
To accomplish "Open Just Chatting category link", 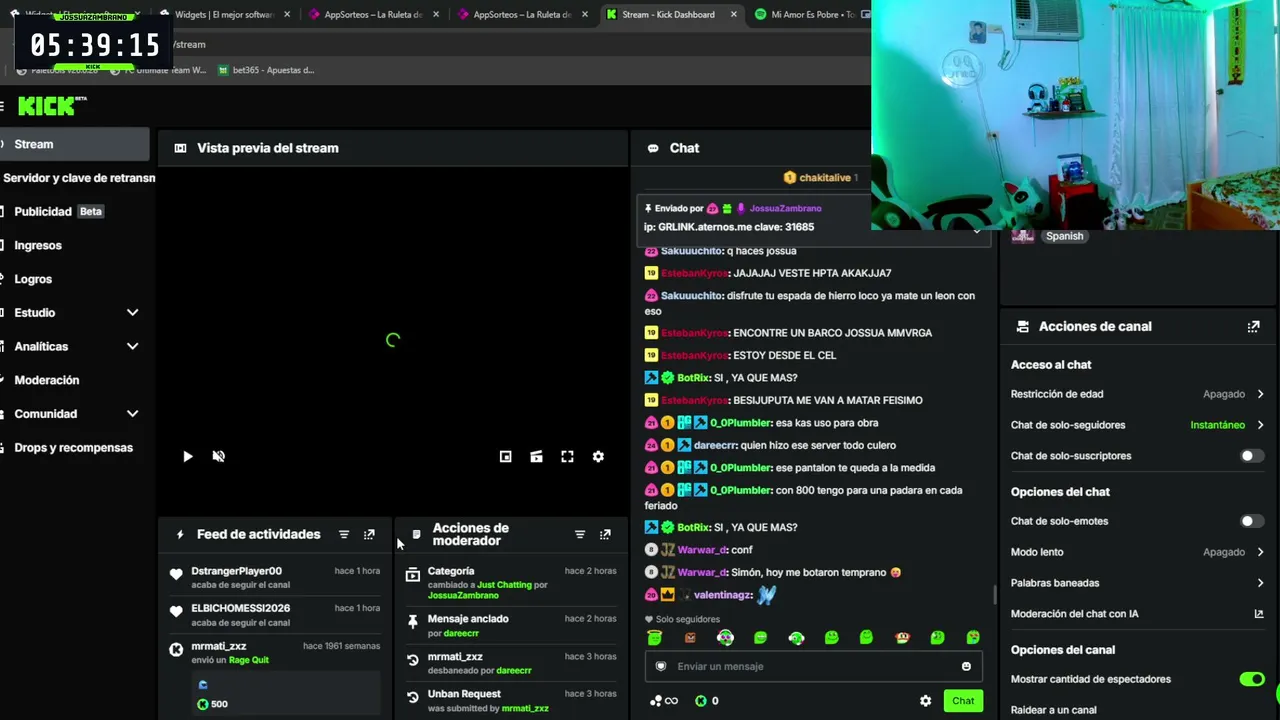I will [505, 584].
